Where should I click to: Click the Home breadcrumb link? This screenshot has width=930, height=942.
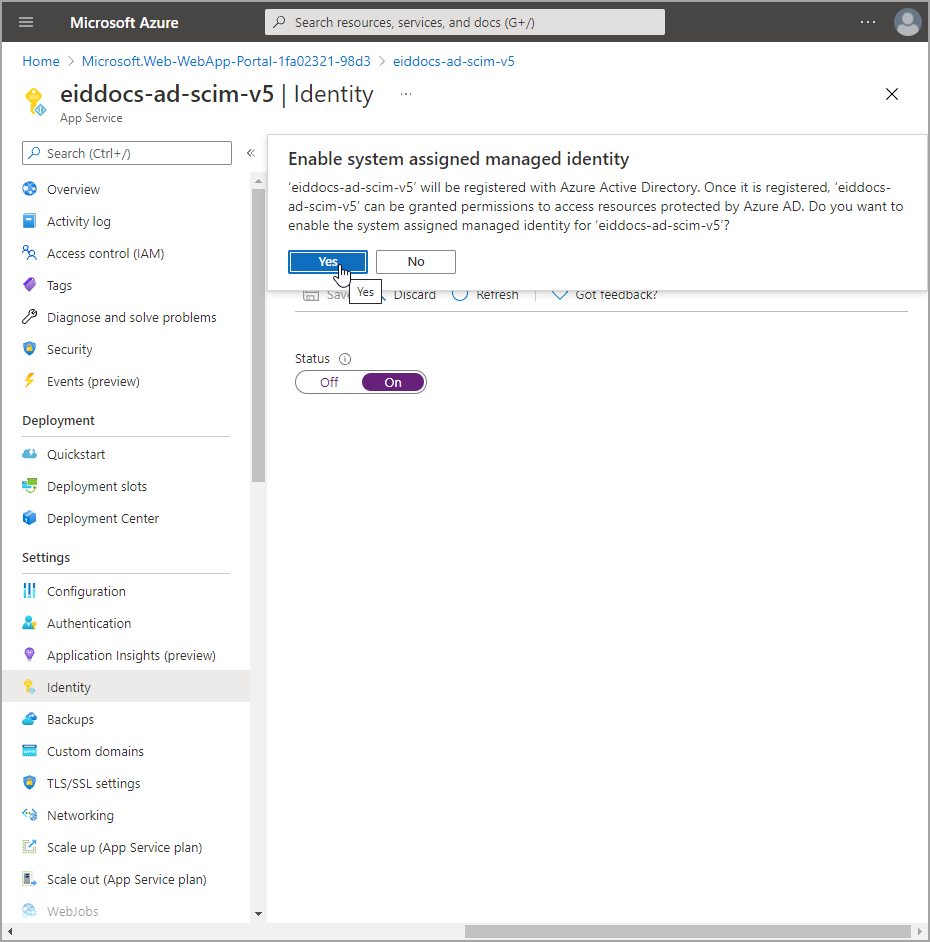pyautogui.click(x=41, y=61)
